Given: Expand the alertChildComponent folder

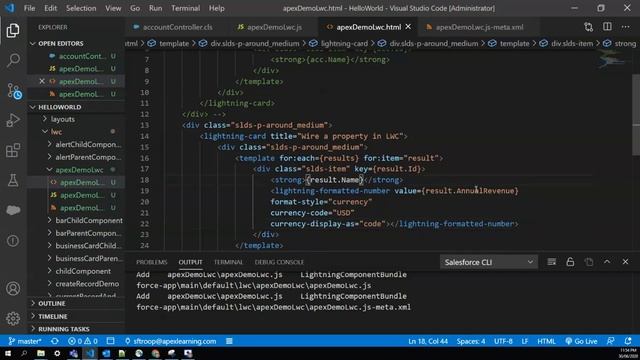Looking at the screenshot, I should 88,144.
